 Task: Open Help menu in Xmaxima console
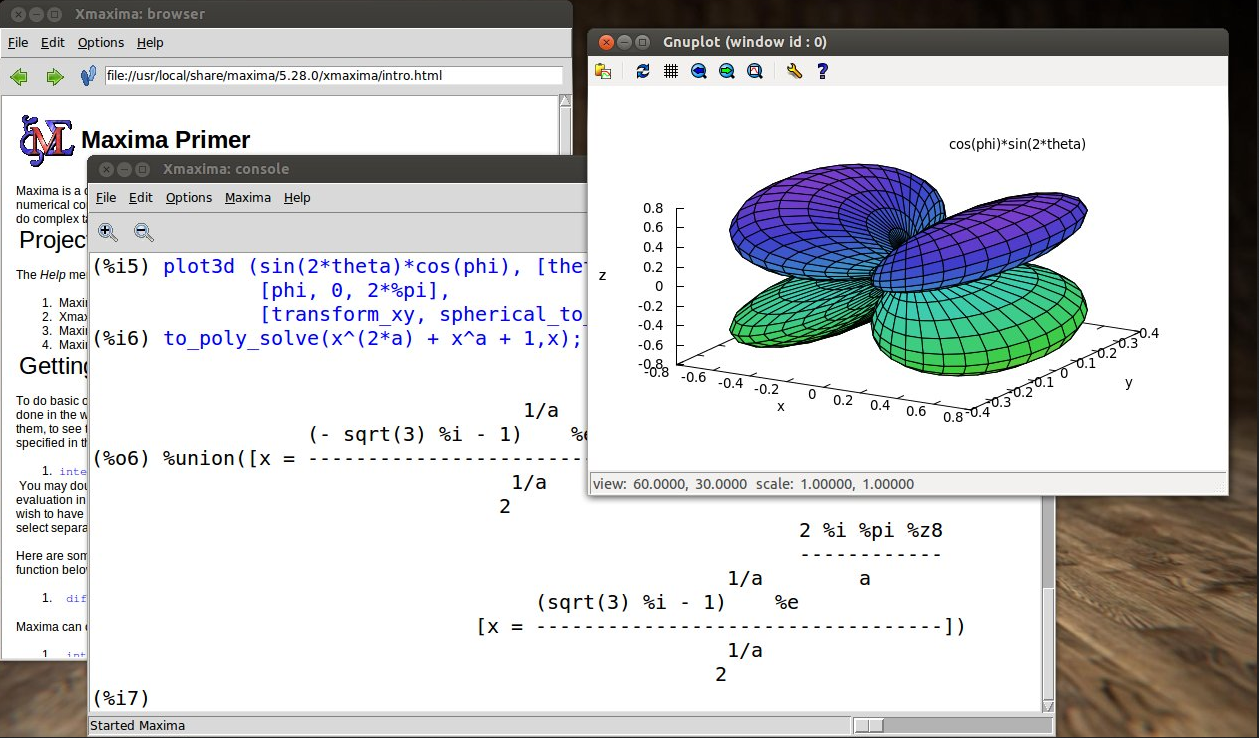click(x=297, y=197)
